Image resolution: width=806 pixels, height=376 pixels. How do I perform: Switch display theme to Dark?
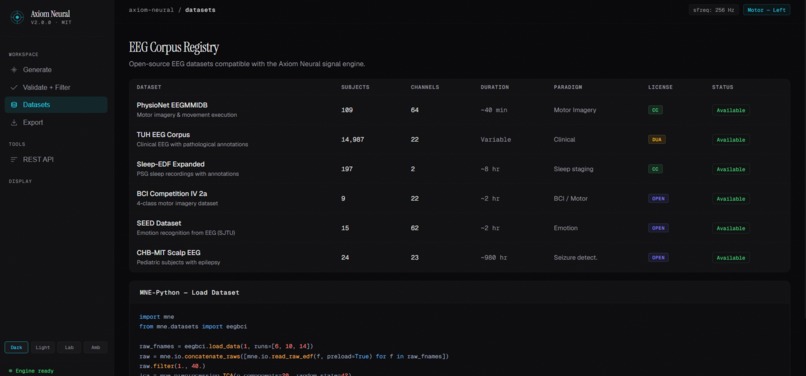click(x=16, y=347)
